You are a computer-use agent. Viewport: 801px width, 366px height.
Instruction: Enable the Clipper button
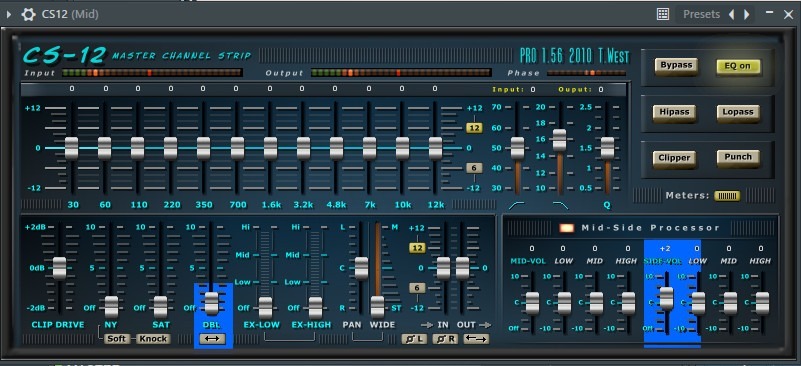tap(674, 158)
